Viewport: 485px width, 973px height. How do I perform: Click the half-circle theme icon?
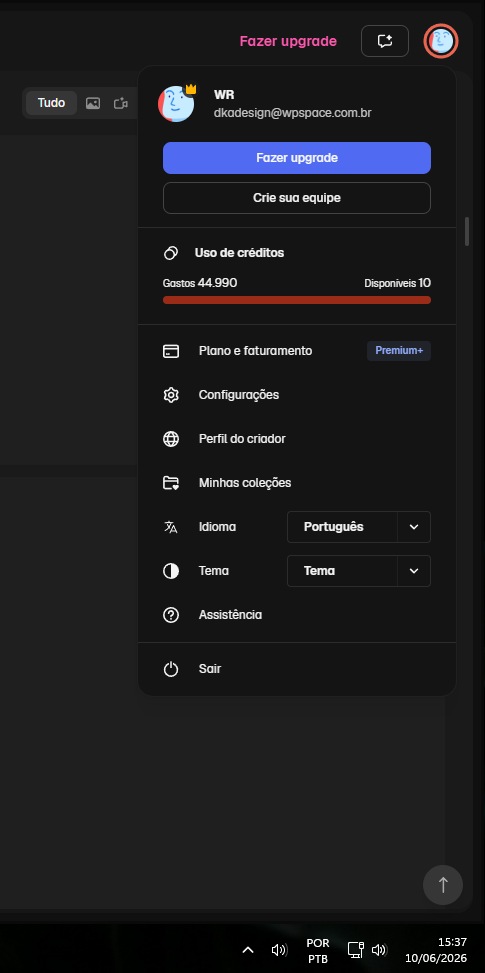click(x=171, y=572)
